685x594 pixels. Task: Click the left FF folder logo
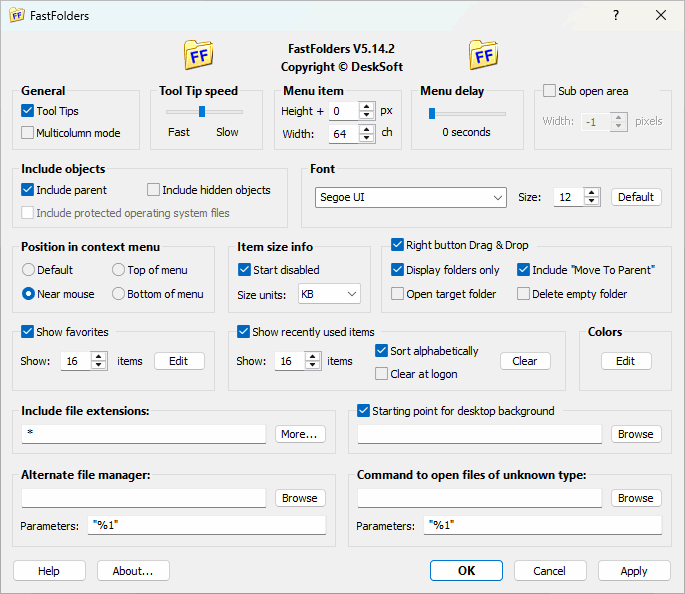tap(198, 55)
